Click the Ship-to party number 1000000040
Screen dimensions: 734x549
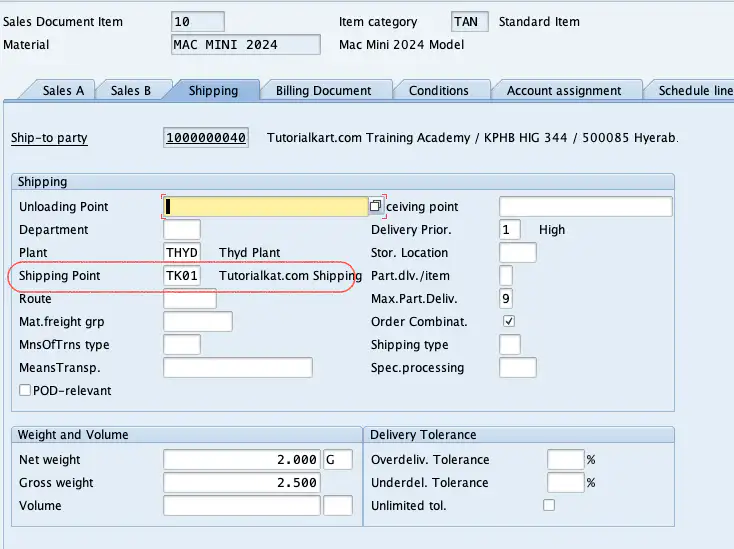click(206, 138)
